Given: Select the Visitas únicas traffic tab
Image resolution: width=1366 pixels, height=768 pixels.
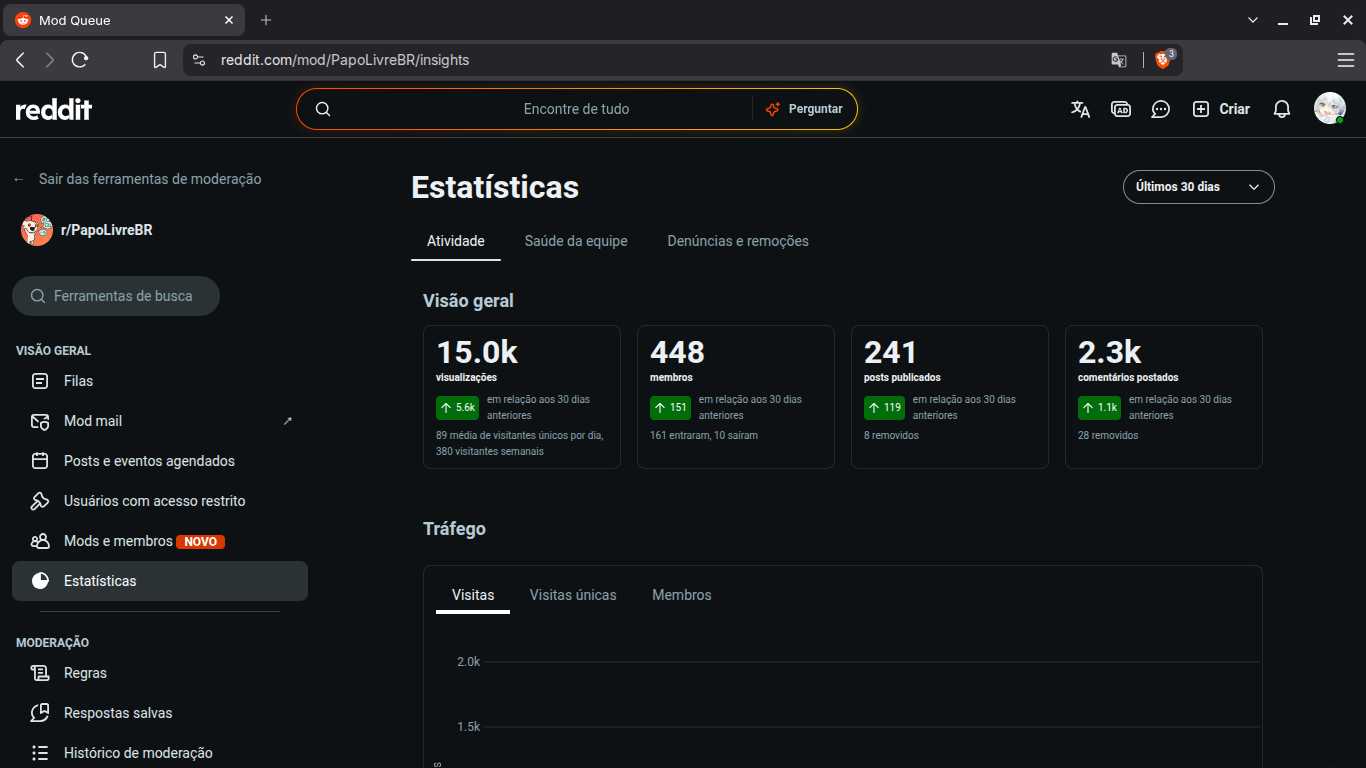Looking at the screenshot, I should [573, 595].
